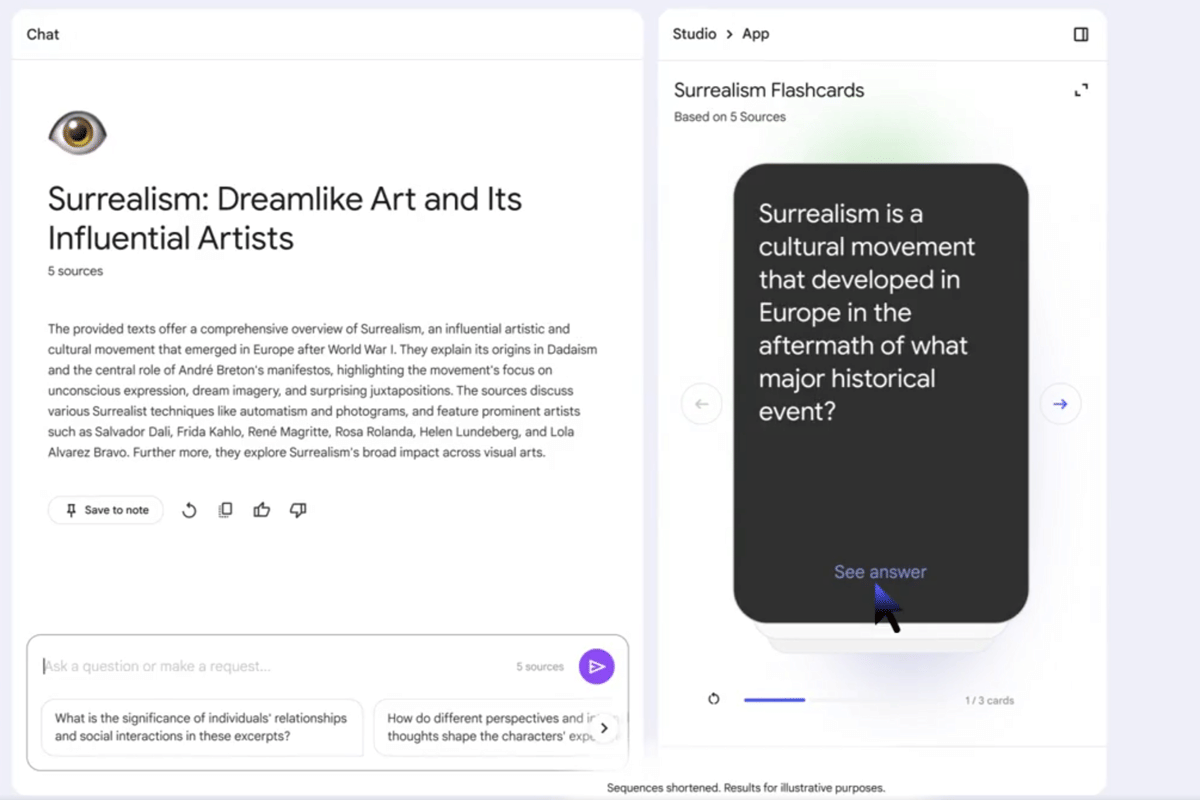Copy the summary with the copy icon

[226, 510]
